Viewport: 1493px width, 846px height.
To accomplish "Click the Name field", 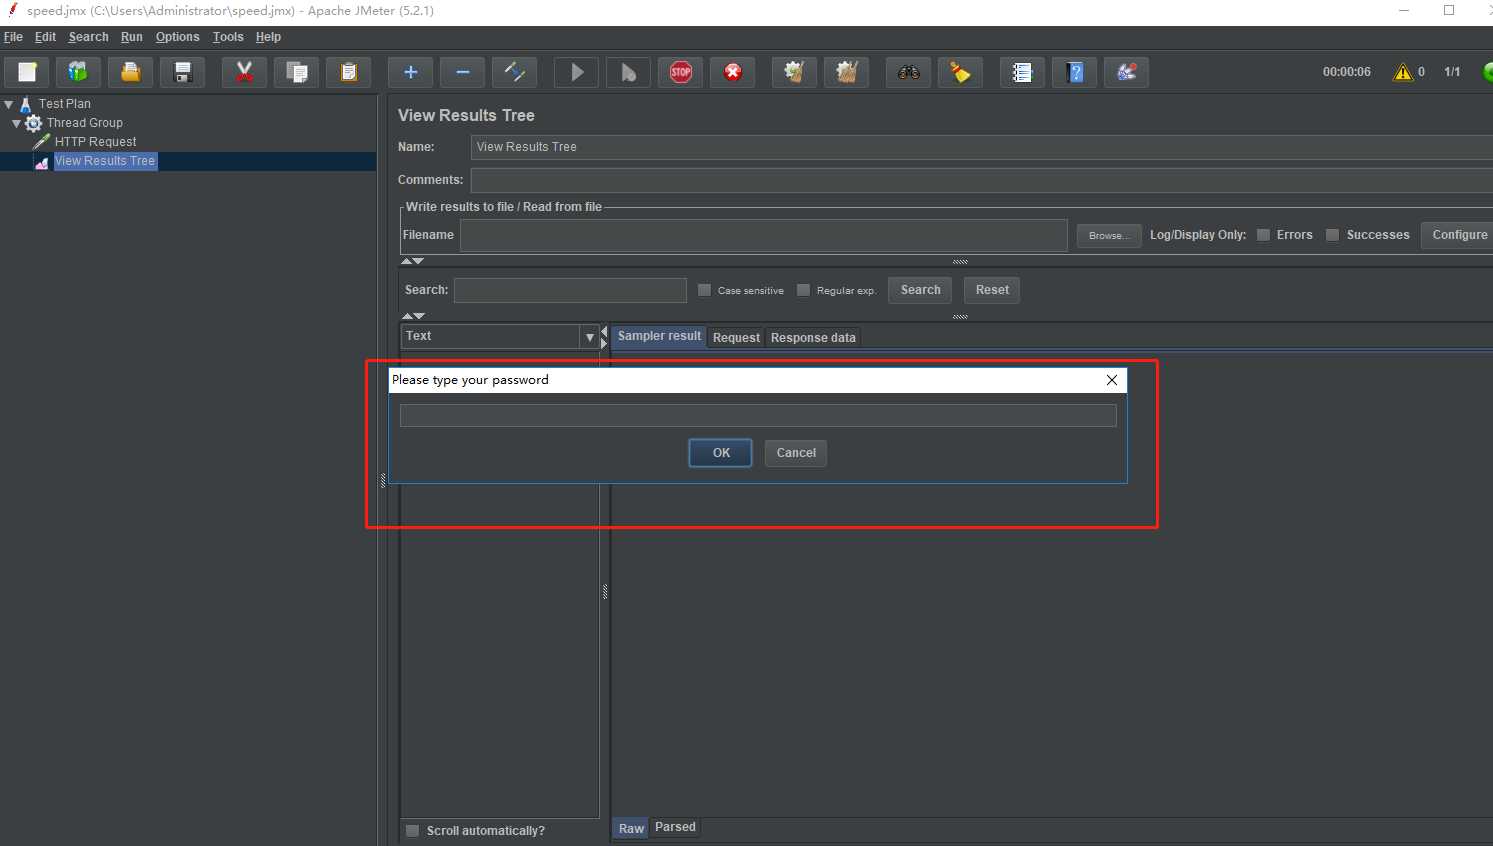I will (981, 147).
